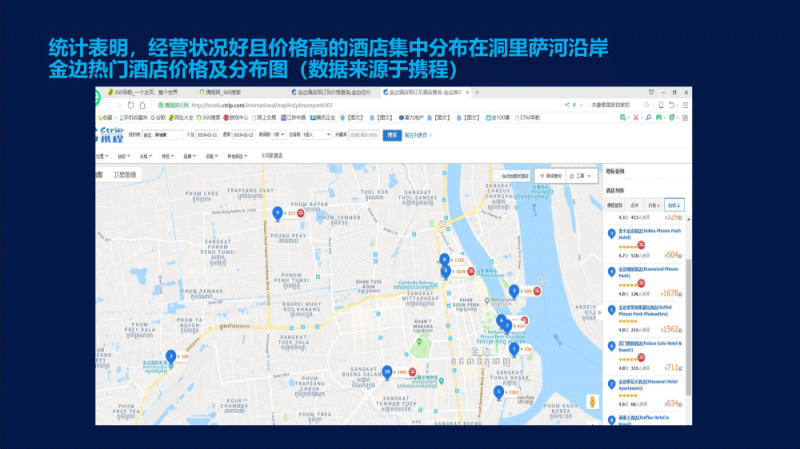The image size is (800, 449).
Task: Click map pin number 3 on the peninsula
Action: 514,291
